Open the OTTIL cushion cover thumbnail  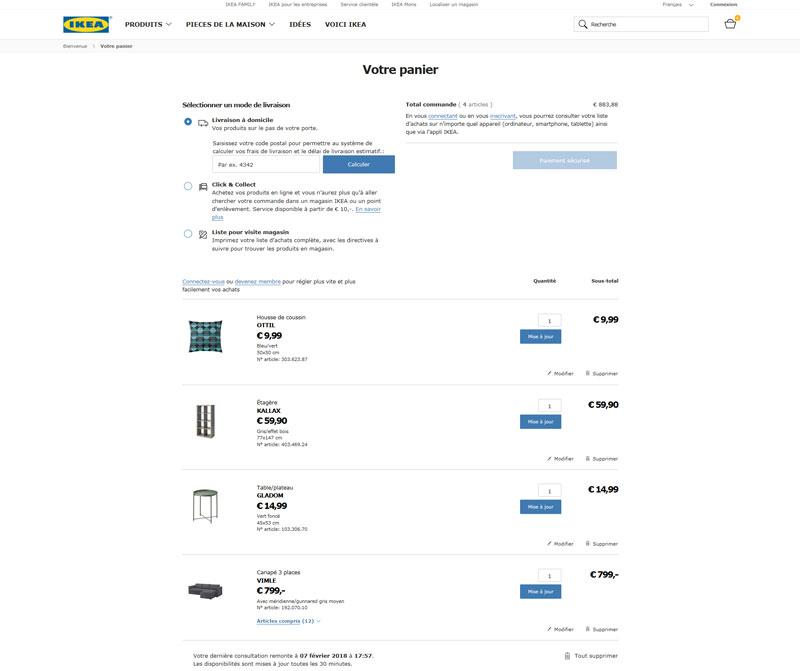pos(205,336)
